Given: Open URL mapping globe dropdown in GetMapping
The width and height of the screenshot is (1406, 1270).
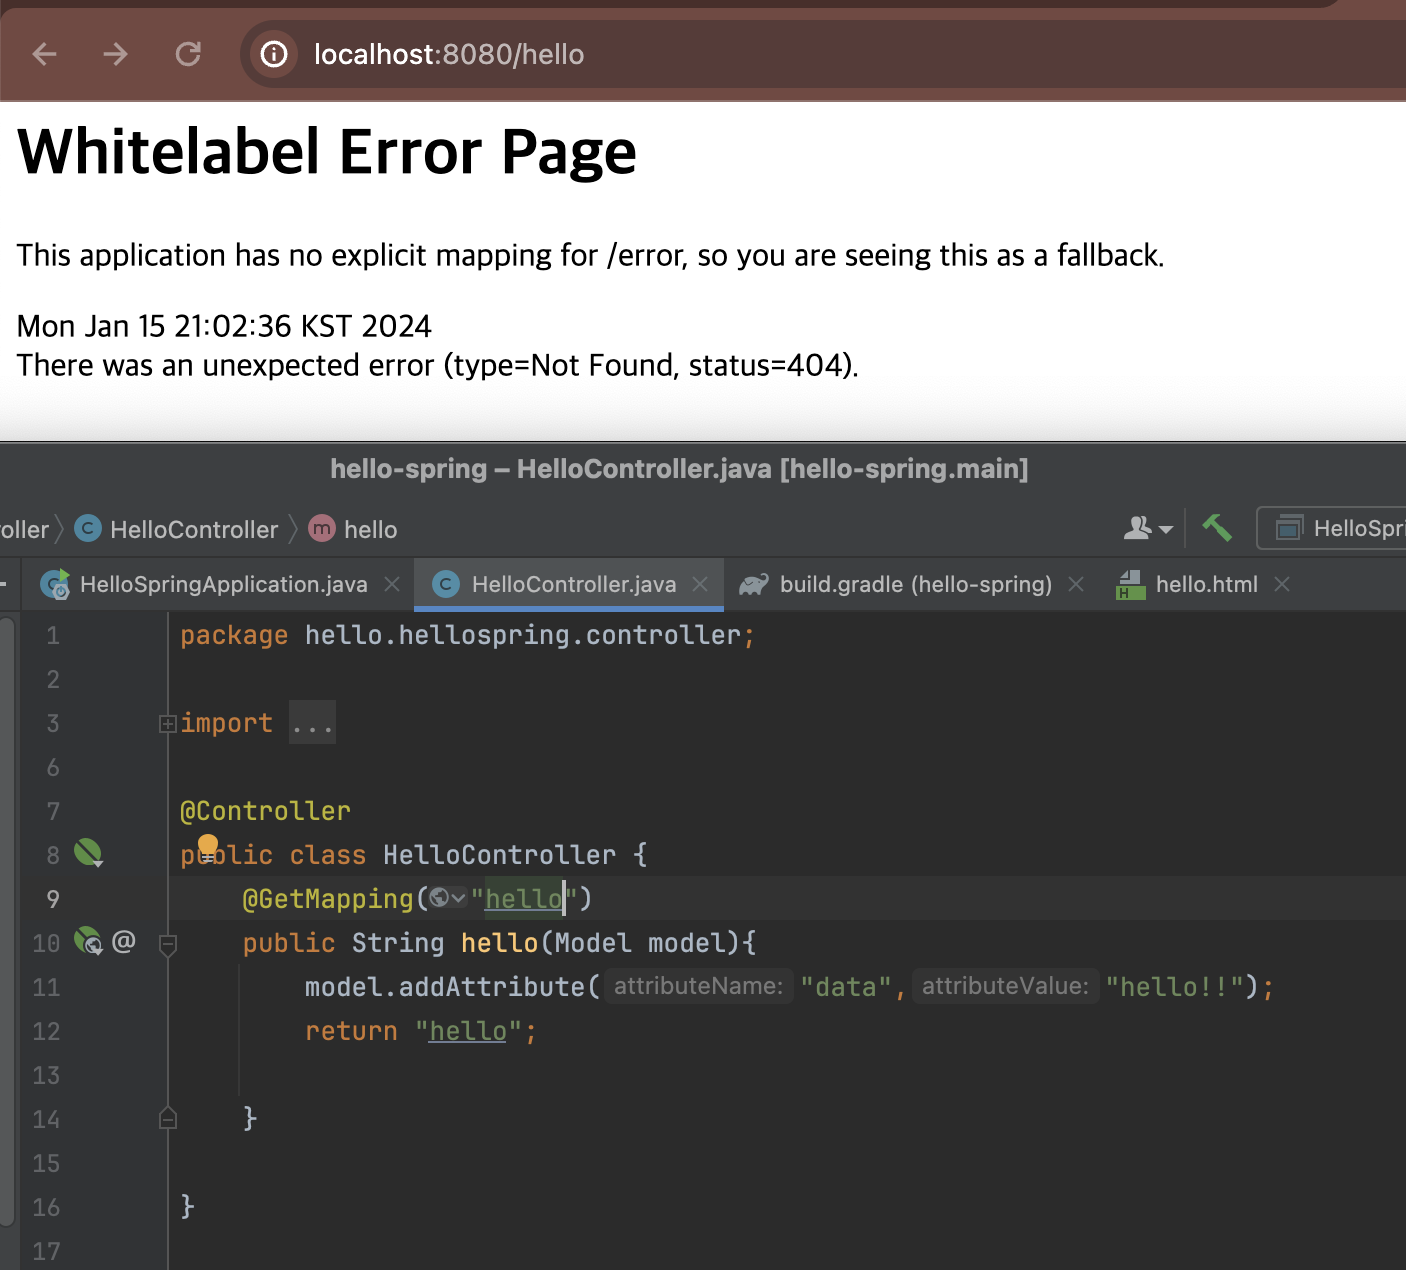Looking at the screenshot, I should pyautogui.click(x=447, y=898).
